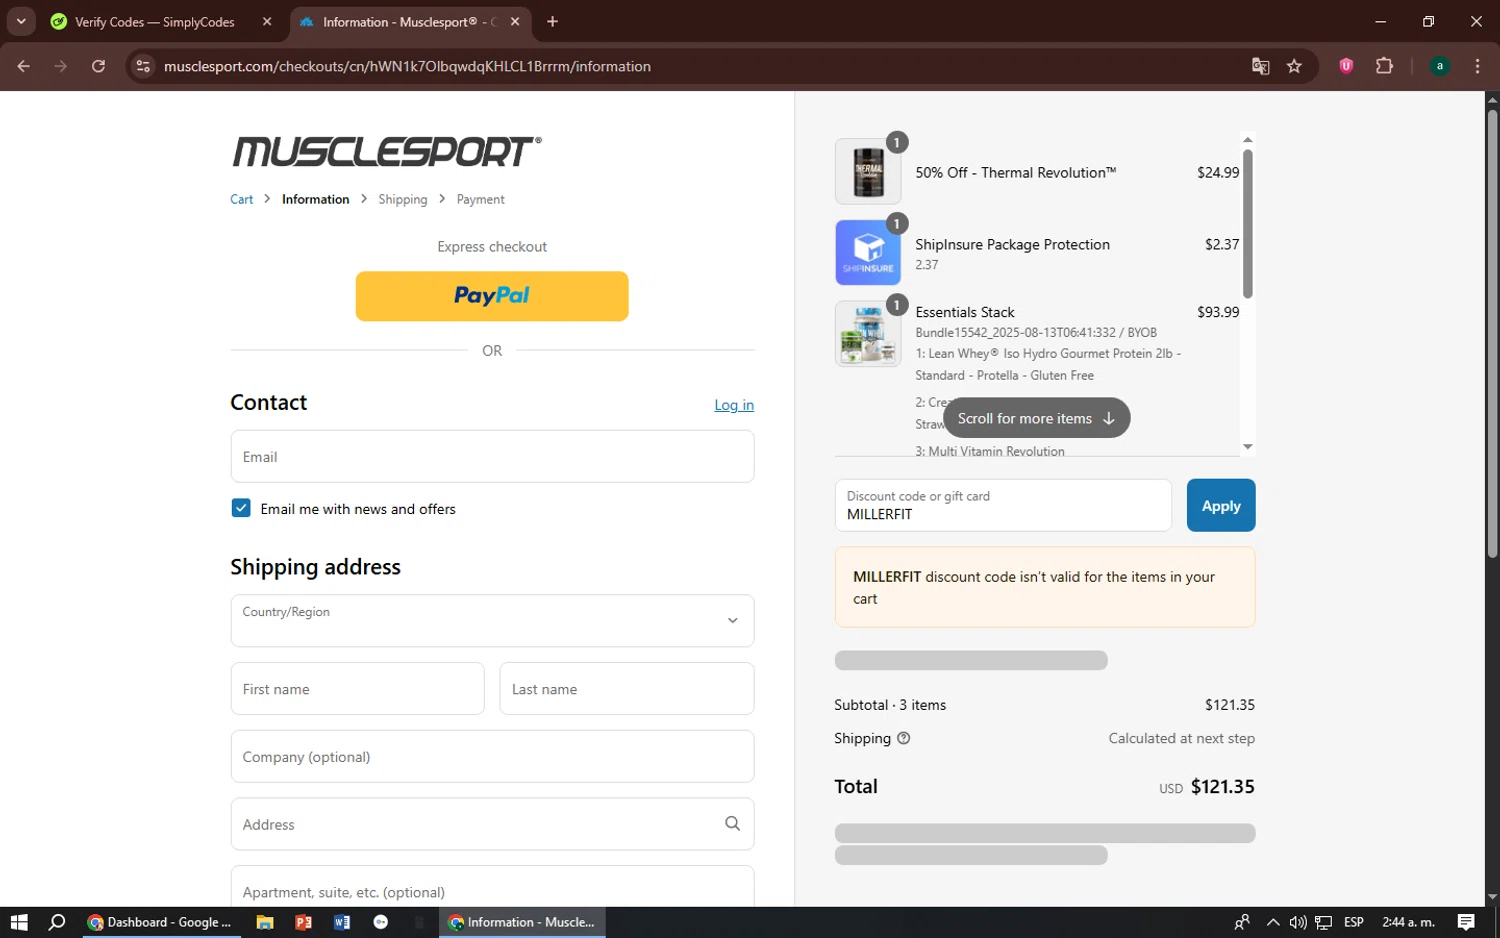Open the browser profile avatar
Screen dimensions: 1500x938
tap(1439, 66)
